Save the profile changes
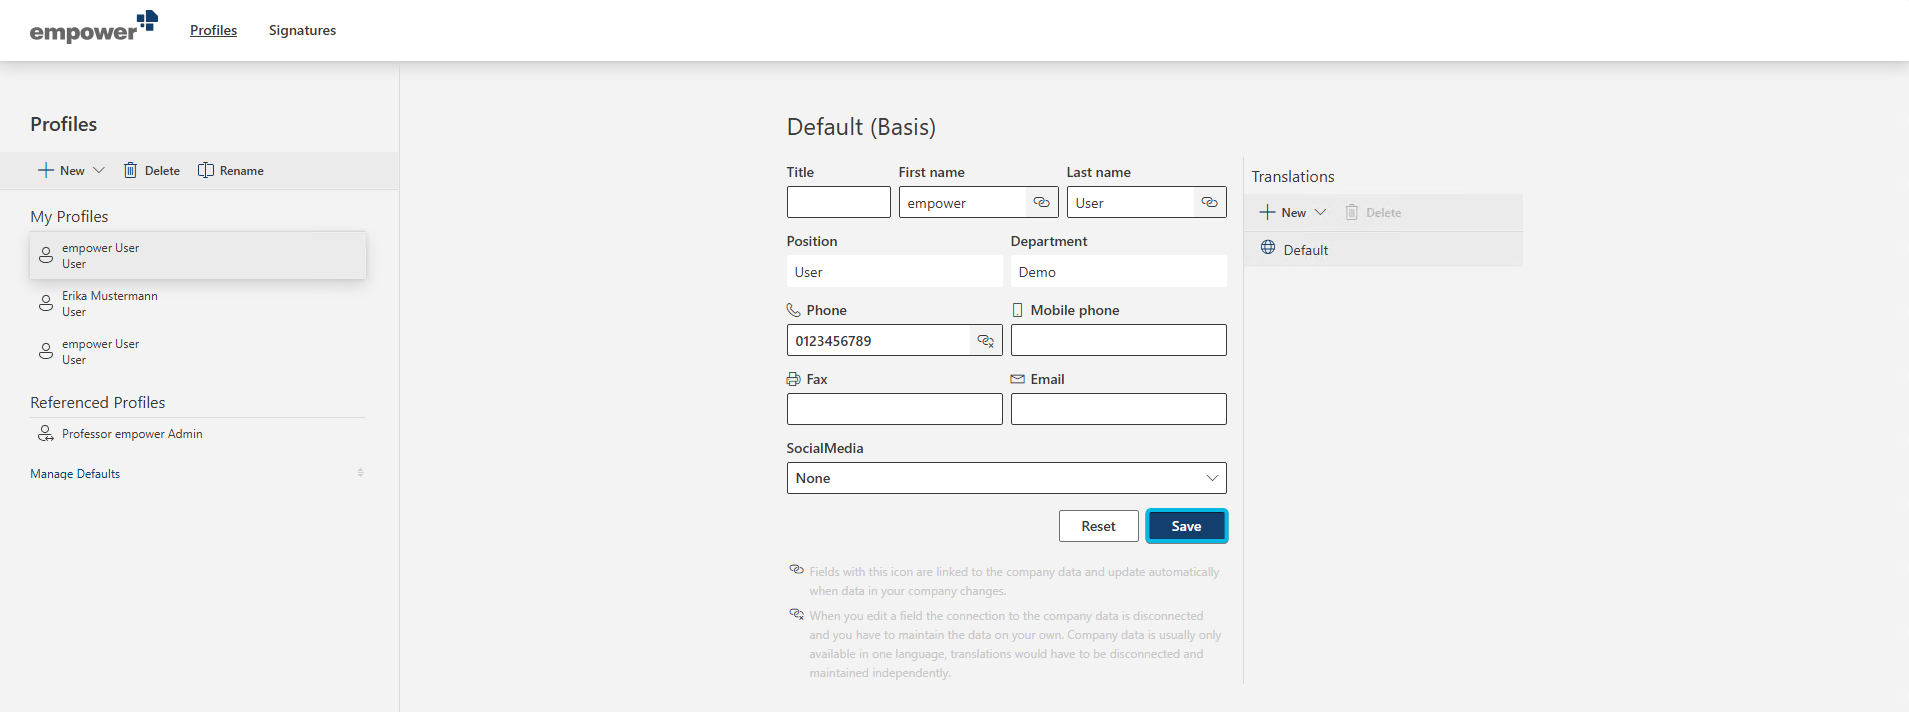Screen dimensions: 1909x712 point(1186,526)
